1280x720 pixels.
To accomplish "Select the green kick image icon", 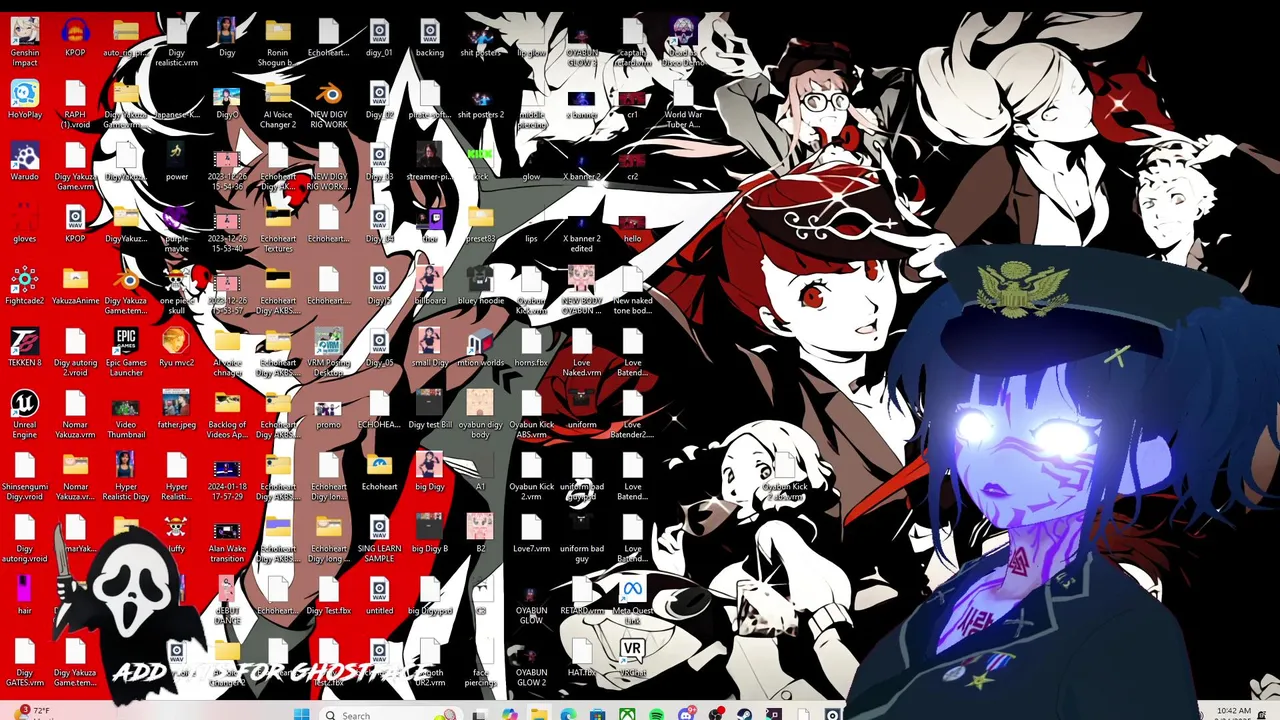I will (480, 162).
